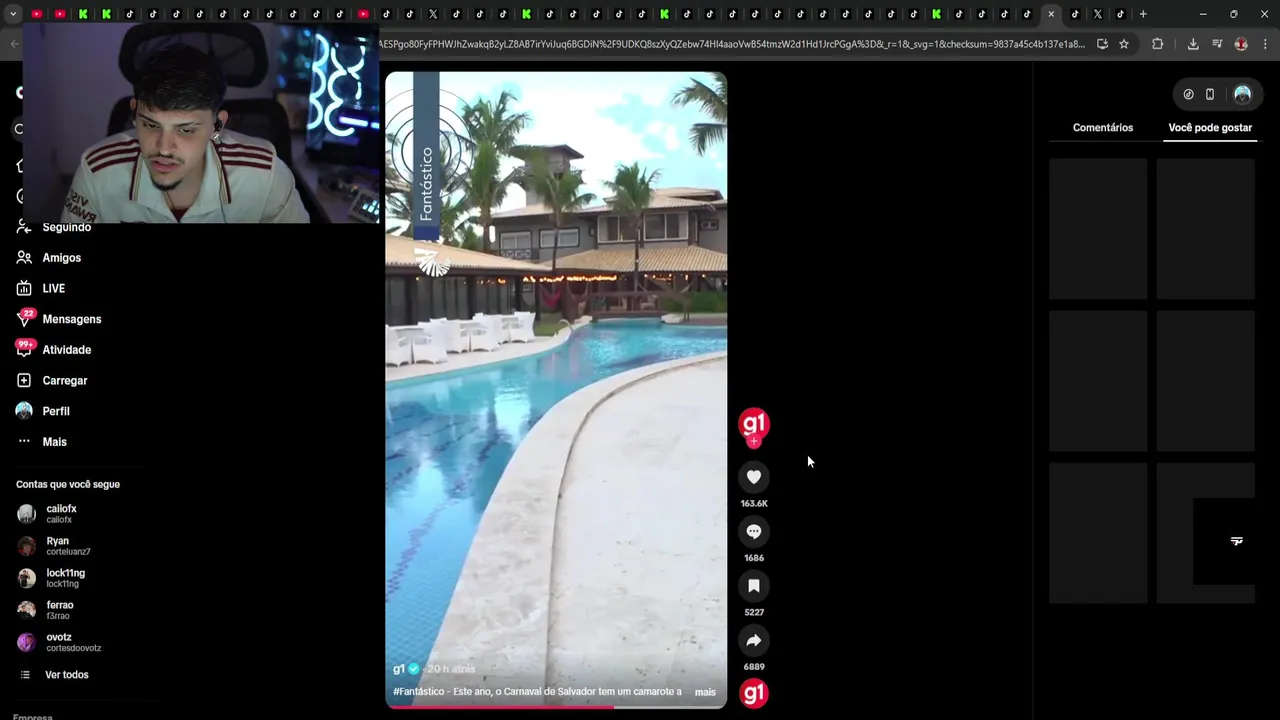
Task: Close the active browser tab
Action: (x=1051, y=14)
